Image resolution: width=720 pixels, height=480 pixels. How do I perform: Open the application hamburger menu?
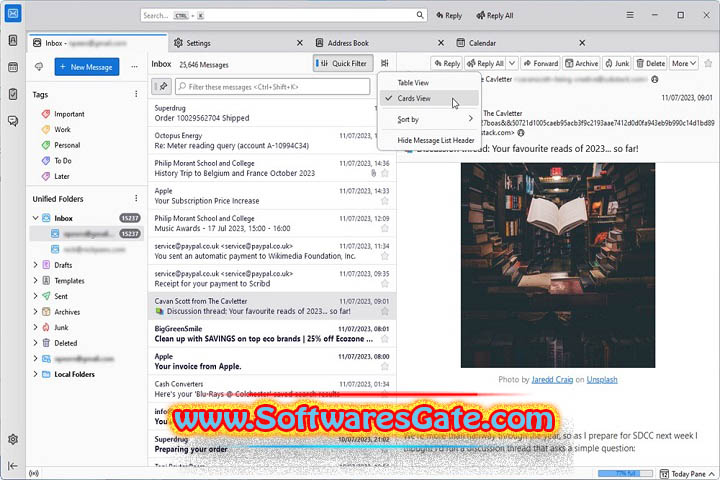(x=630, y=15)
